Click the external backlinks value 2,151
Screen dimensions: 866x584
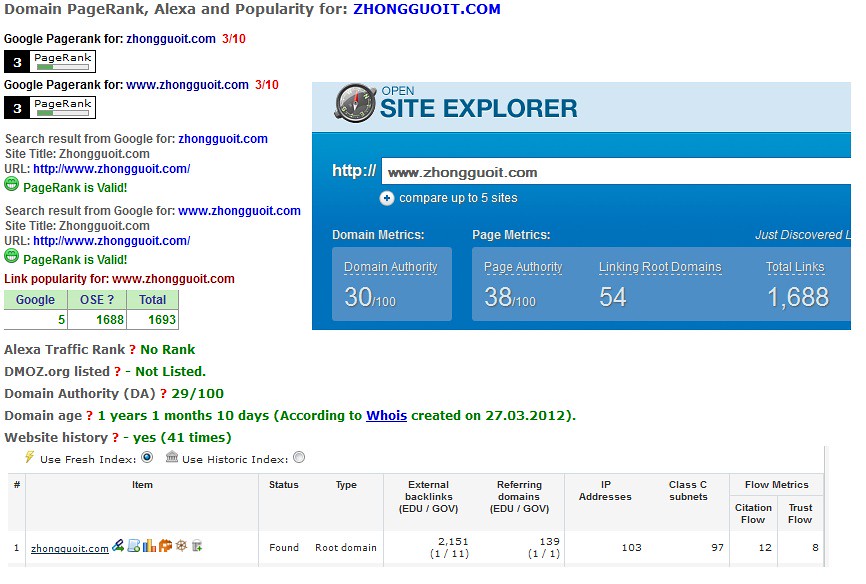453,541
